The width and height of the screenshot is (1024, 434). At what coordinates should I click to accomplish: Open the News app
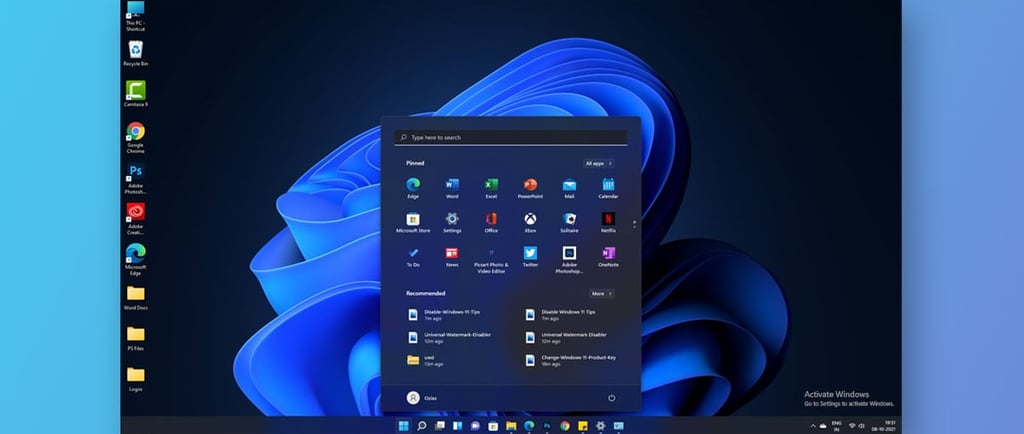452,256
